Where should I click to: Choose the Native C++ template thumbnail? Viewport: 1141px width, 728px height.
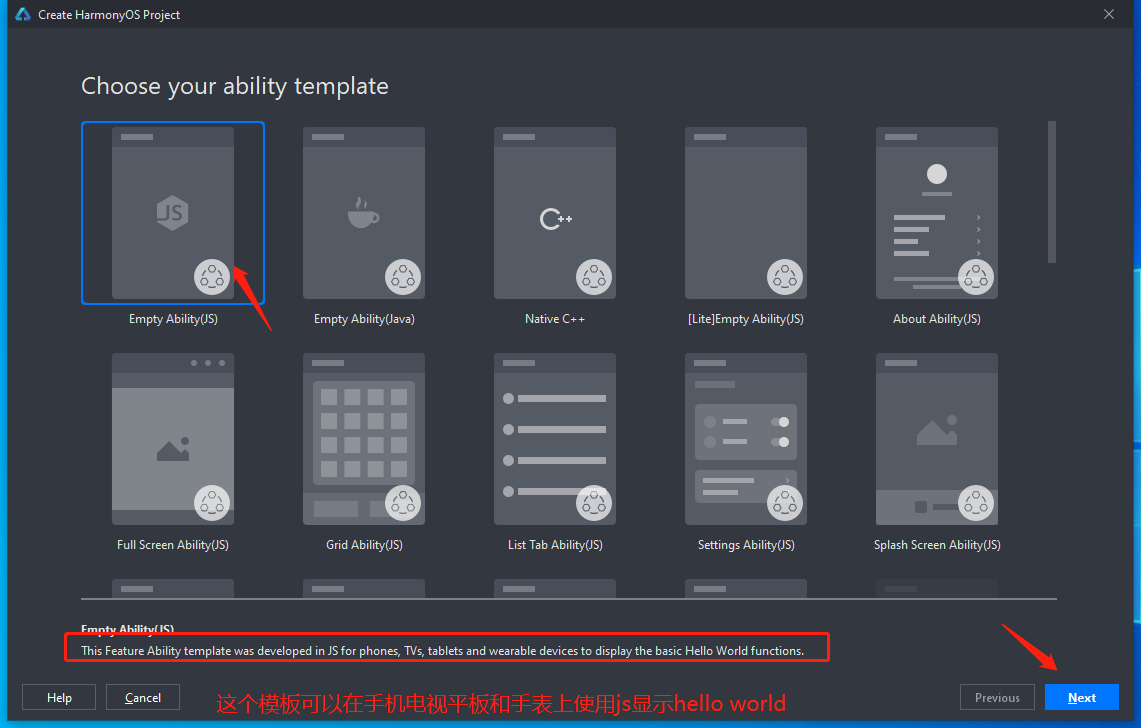click(554, 213)
